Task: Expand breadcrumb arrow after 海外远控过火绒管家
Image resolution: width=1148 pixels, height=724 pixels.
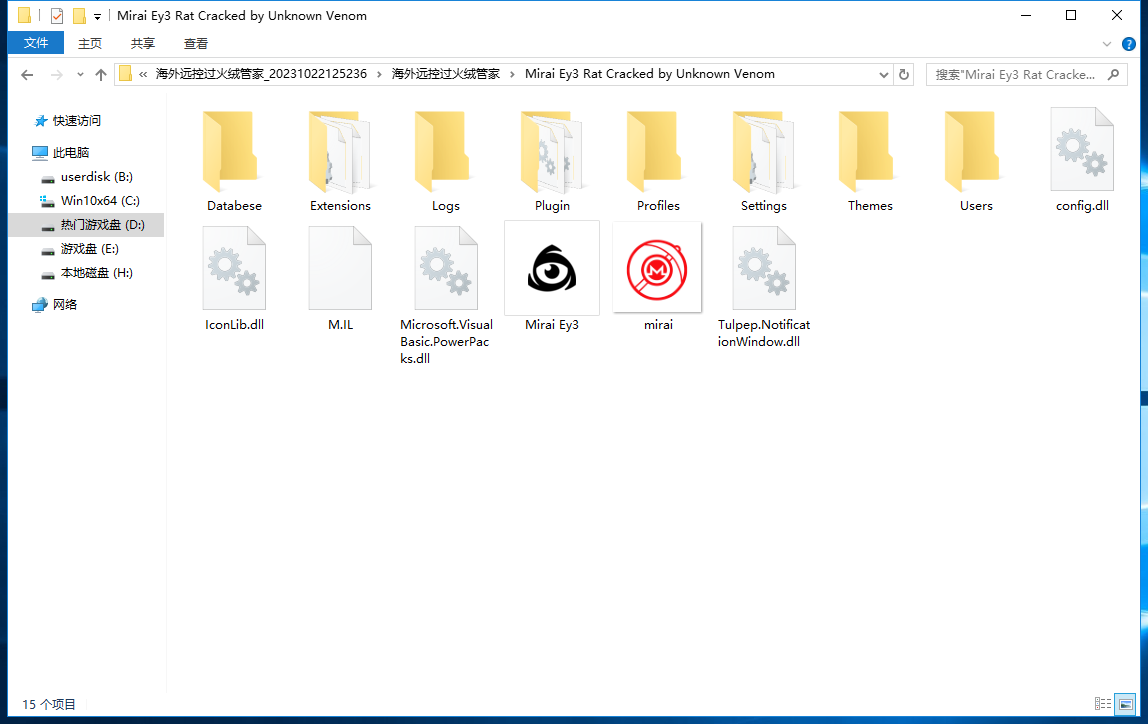Action: 512,74
